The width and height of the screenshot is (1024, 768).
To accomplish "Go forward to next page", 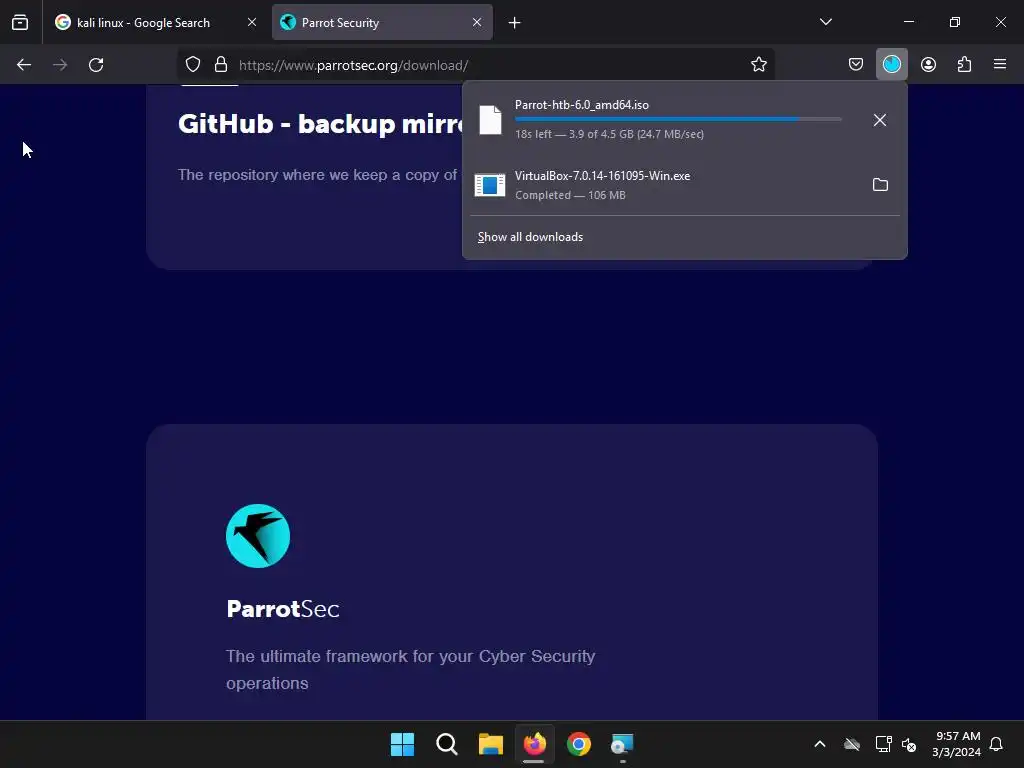I will (60, 65).
